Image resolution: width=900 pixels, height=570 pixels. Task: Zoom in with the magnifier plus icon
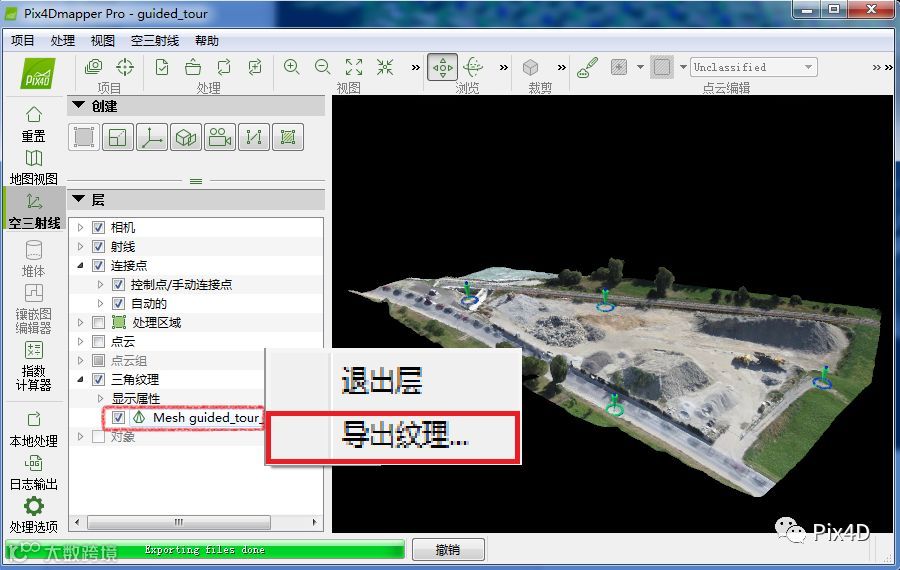(292, 67)
